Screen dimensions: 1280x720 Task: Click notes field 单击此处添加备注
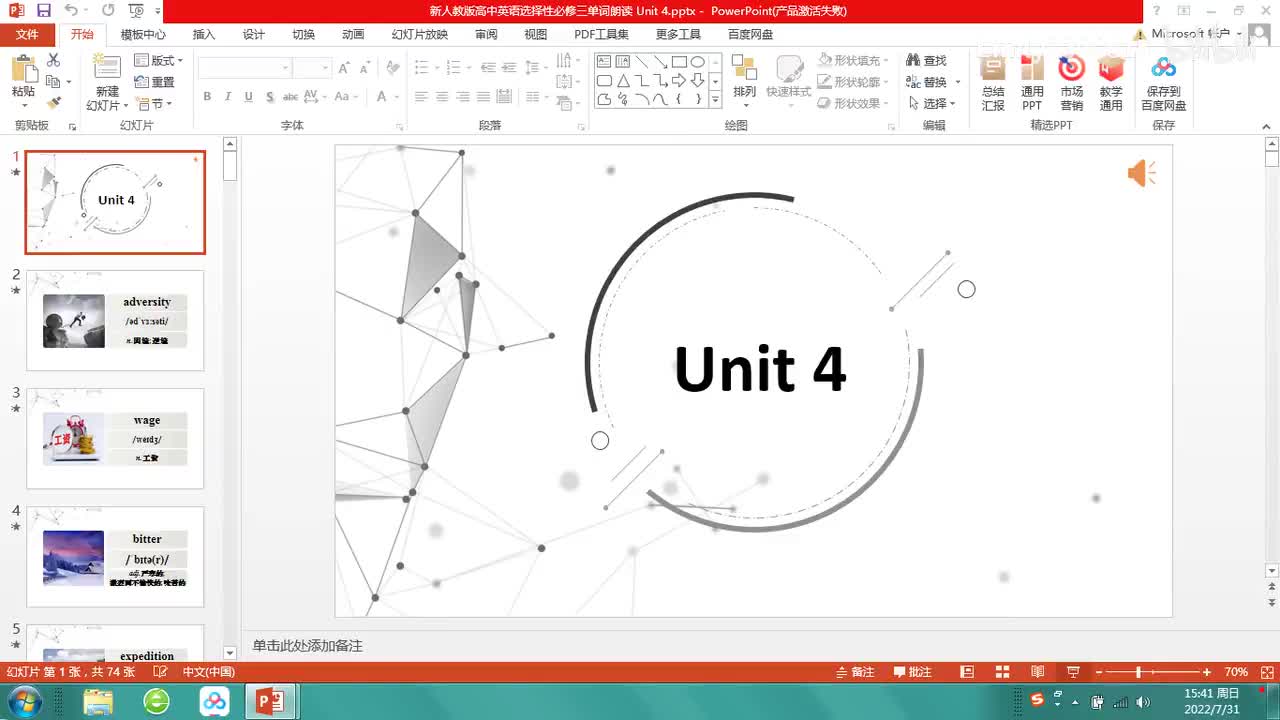click(x=308, y=646)
